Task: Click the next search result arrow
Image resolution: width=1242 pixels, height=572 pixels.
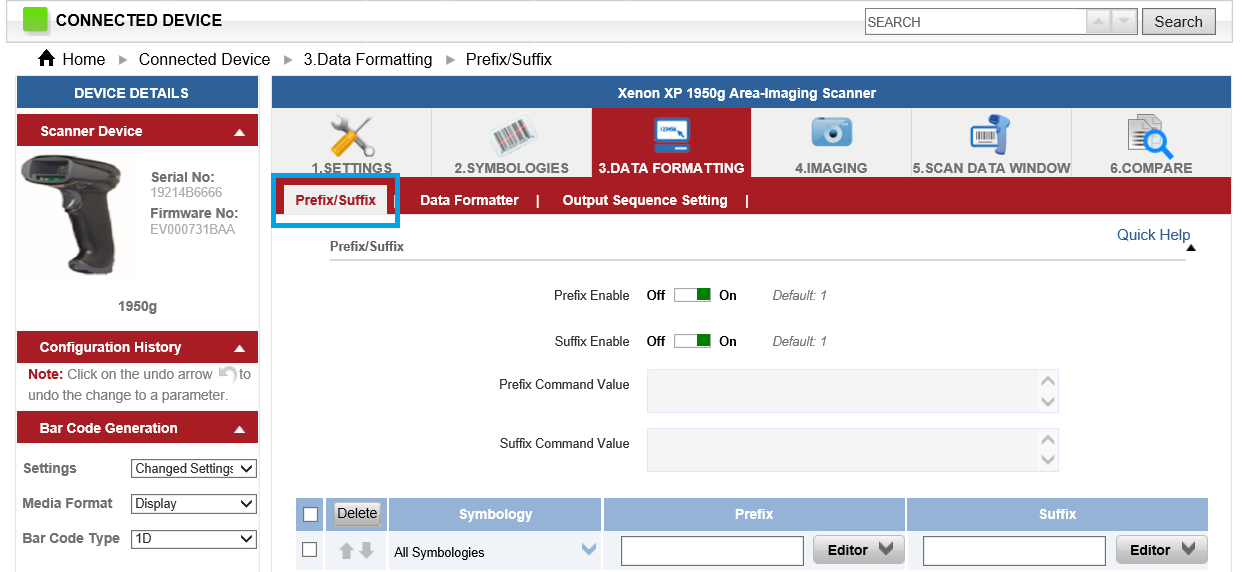Action: coord(1125,22)
